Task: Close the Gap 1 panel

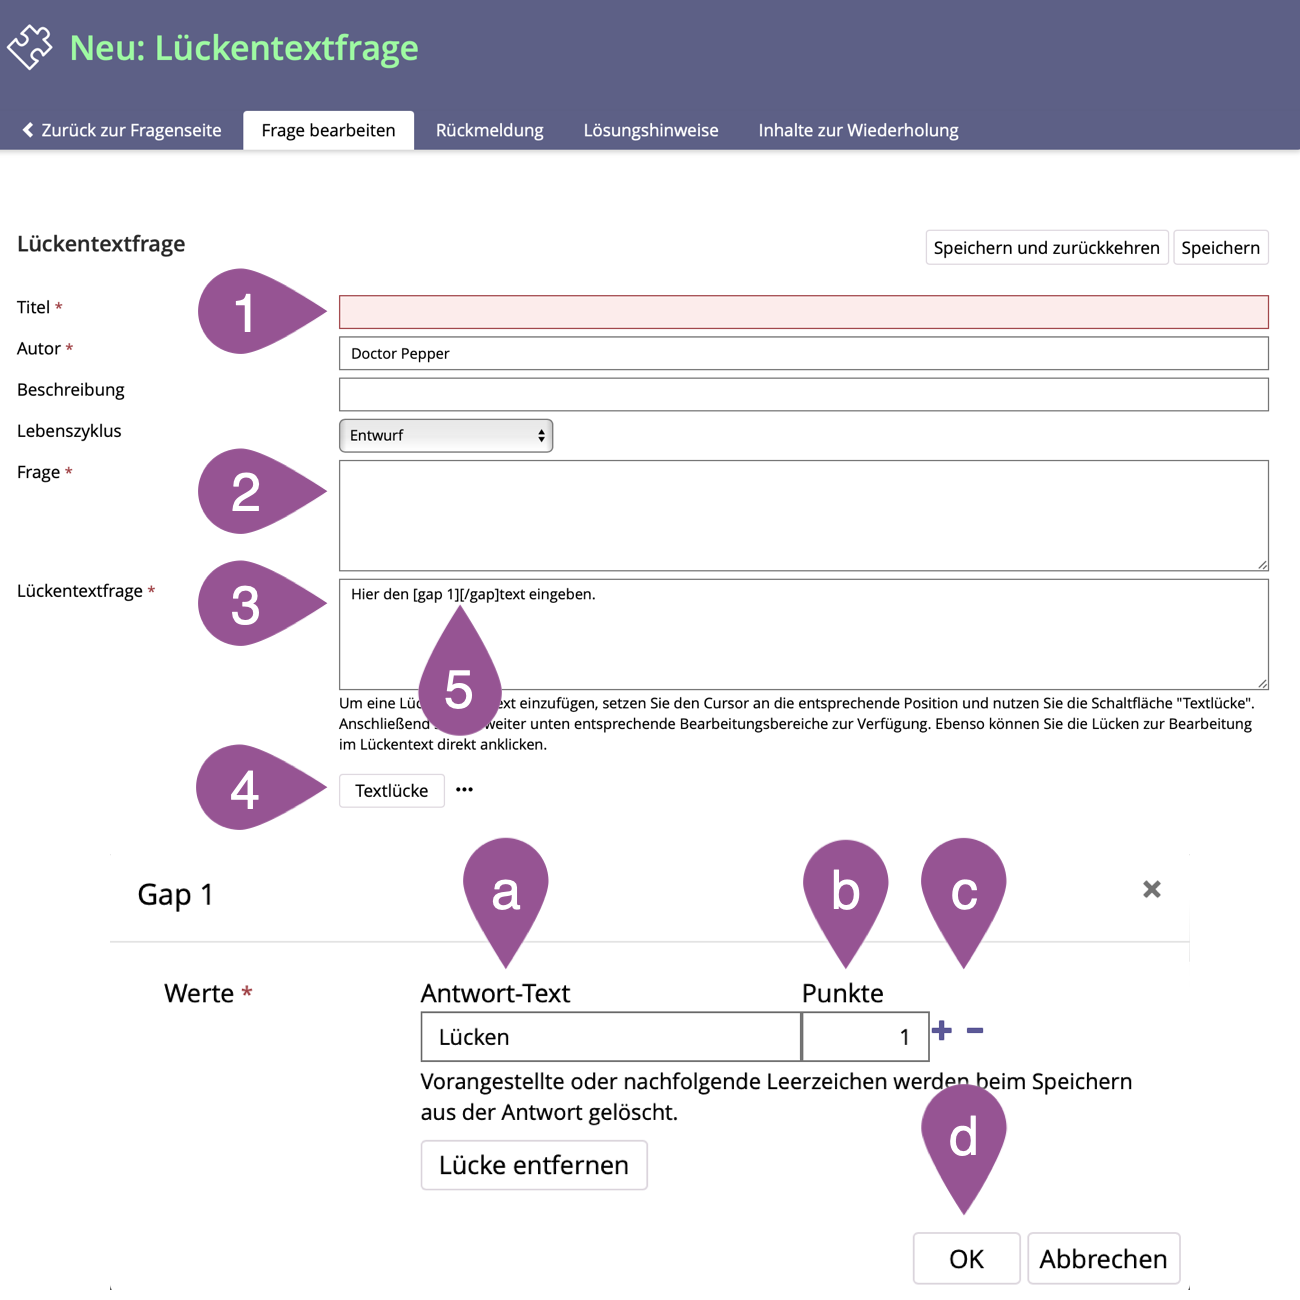Action: (x=1151, y=889)
